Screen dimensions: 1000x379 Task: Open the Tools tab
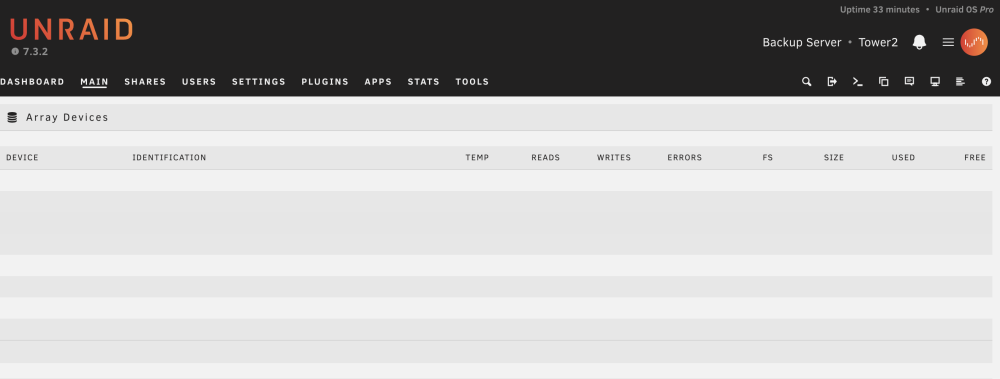point(472,82)
